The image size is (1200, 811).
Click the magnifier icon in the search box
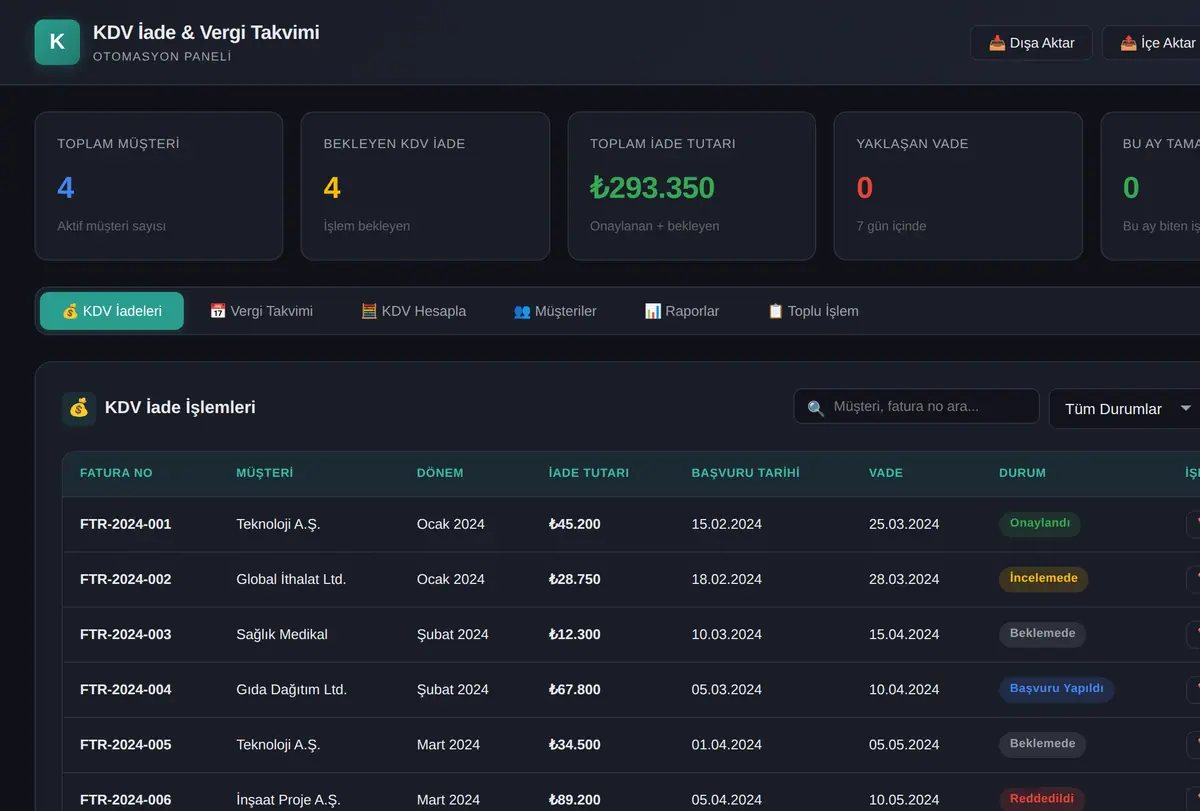pos(816,407)
